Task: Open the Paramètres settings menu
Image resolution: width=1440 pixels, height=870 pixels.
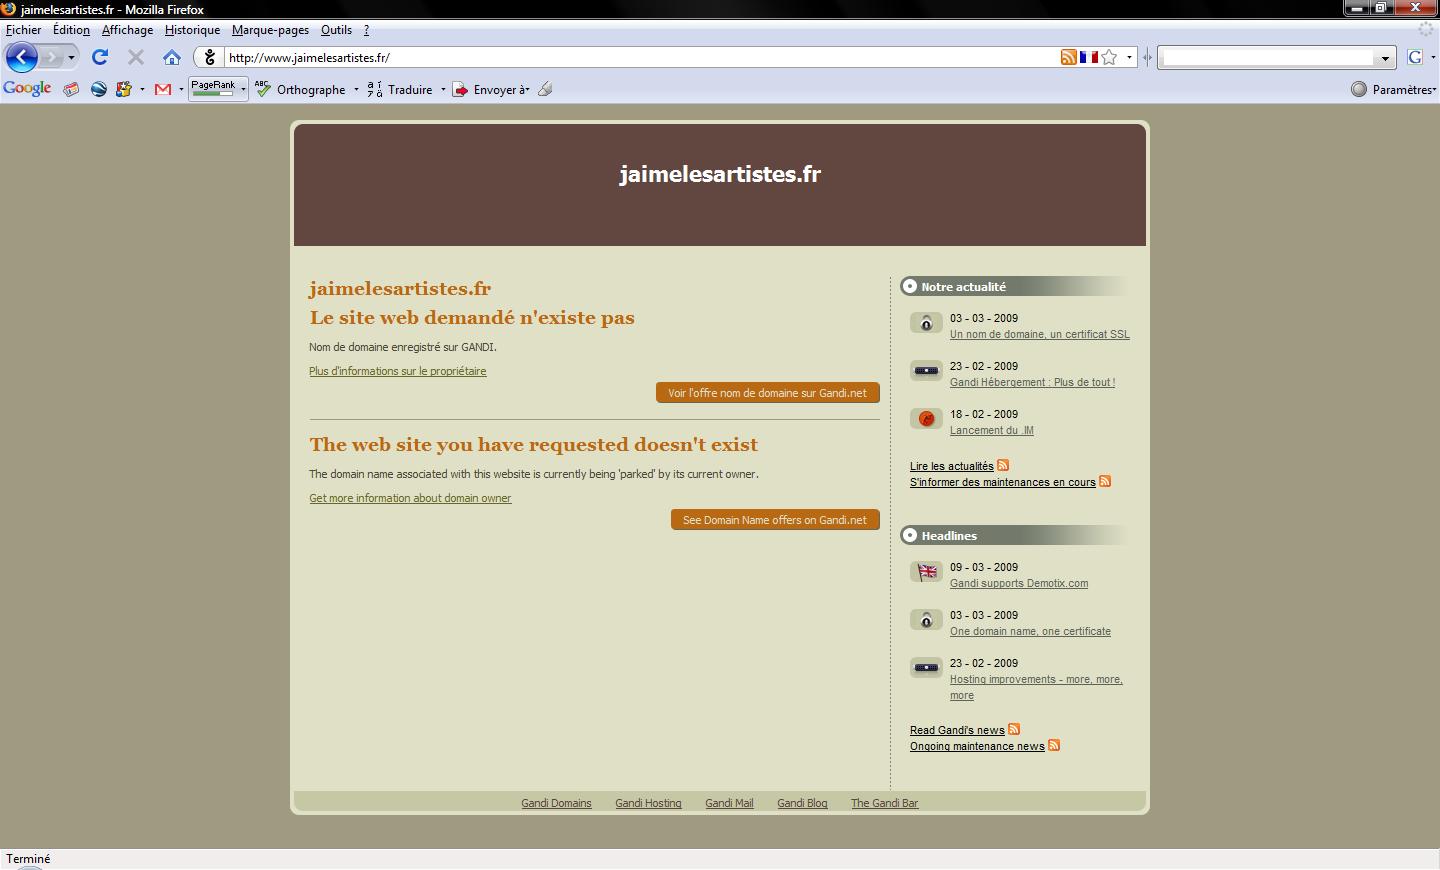Action: (1393, 89)
